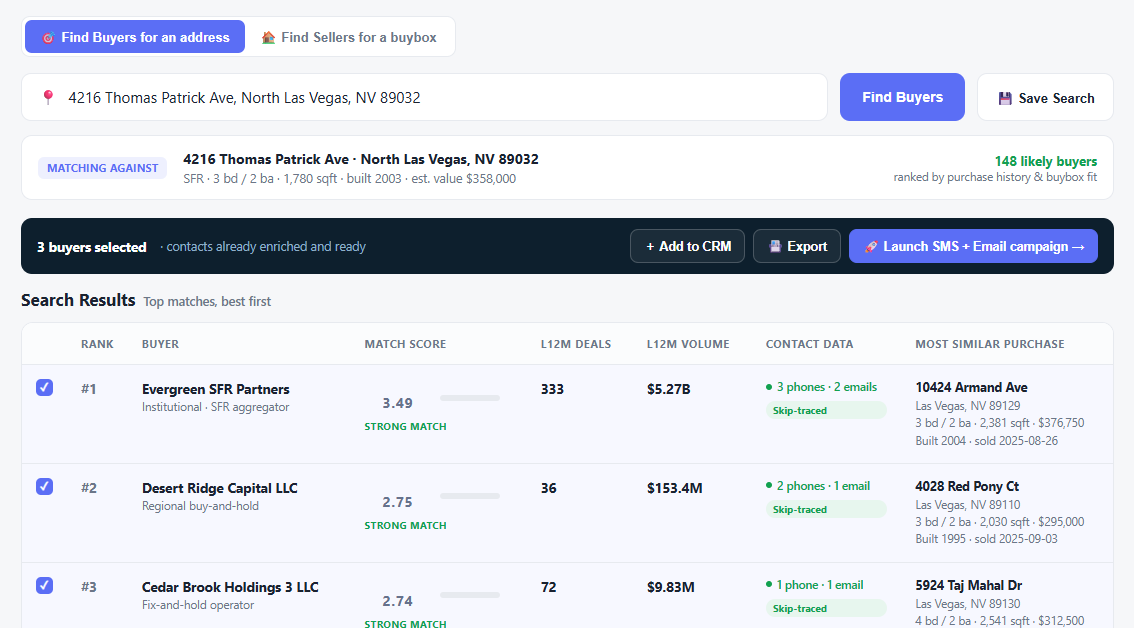Click the 3.49 match score value
This screenshot has width=1134, height=628.
point(398,403)
